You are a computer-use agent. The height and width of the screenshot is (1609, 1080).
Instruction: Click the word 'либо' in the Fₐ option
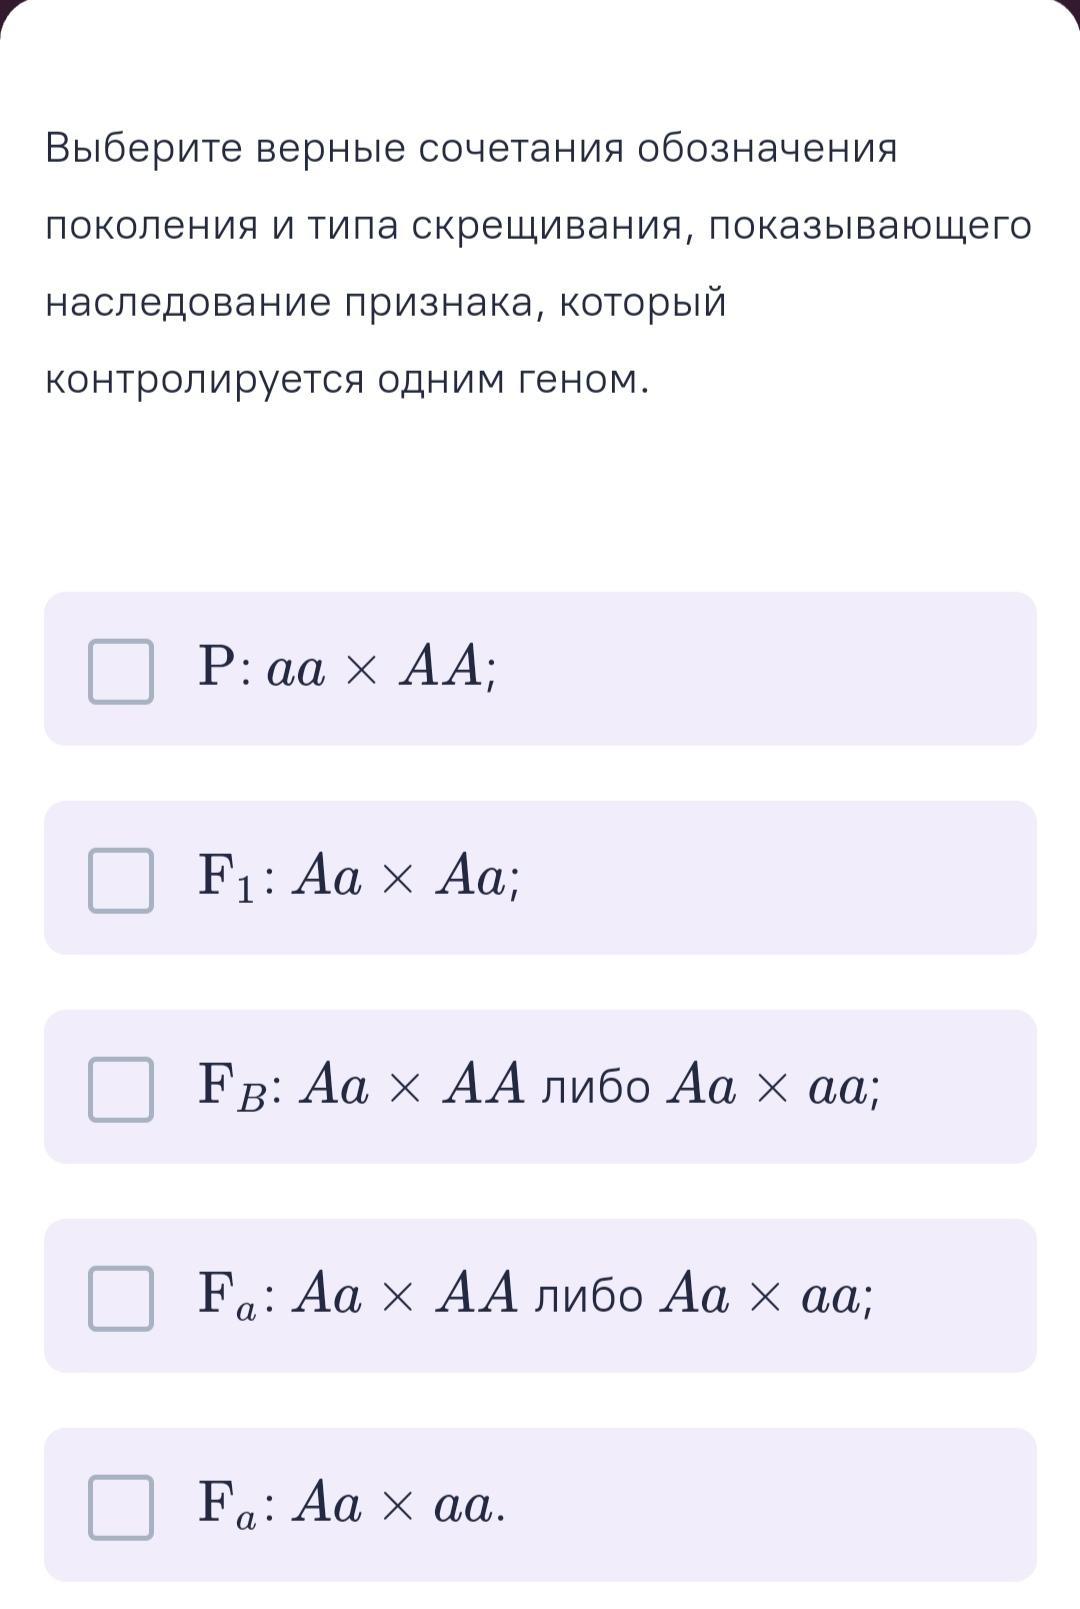pos(589,1296)
